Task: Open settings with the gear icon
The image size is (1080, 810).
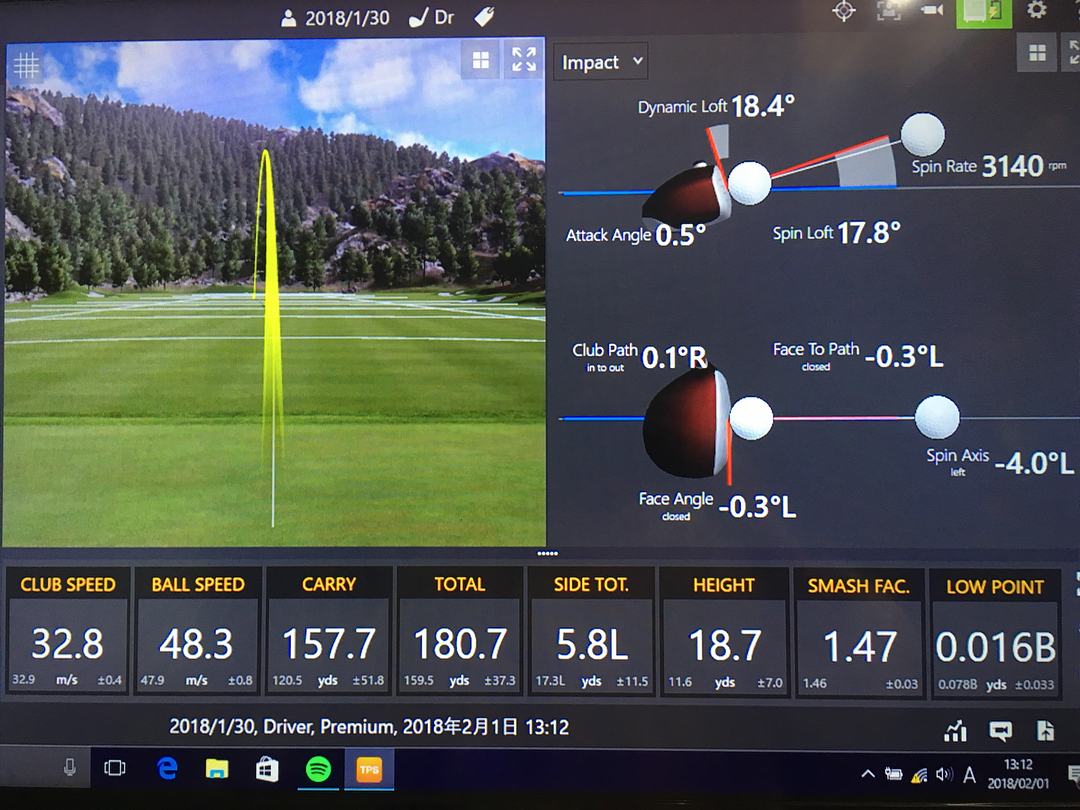Action: tap(1037, 10)
